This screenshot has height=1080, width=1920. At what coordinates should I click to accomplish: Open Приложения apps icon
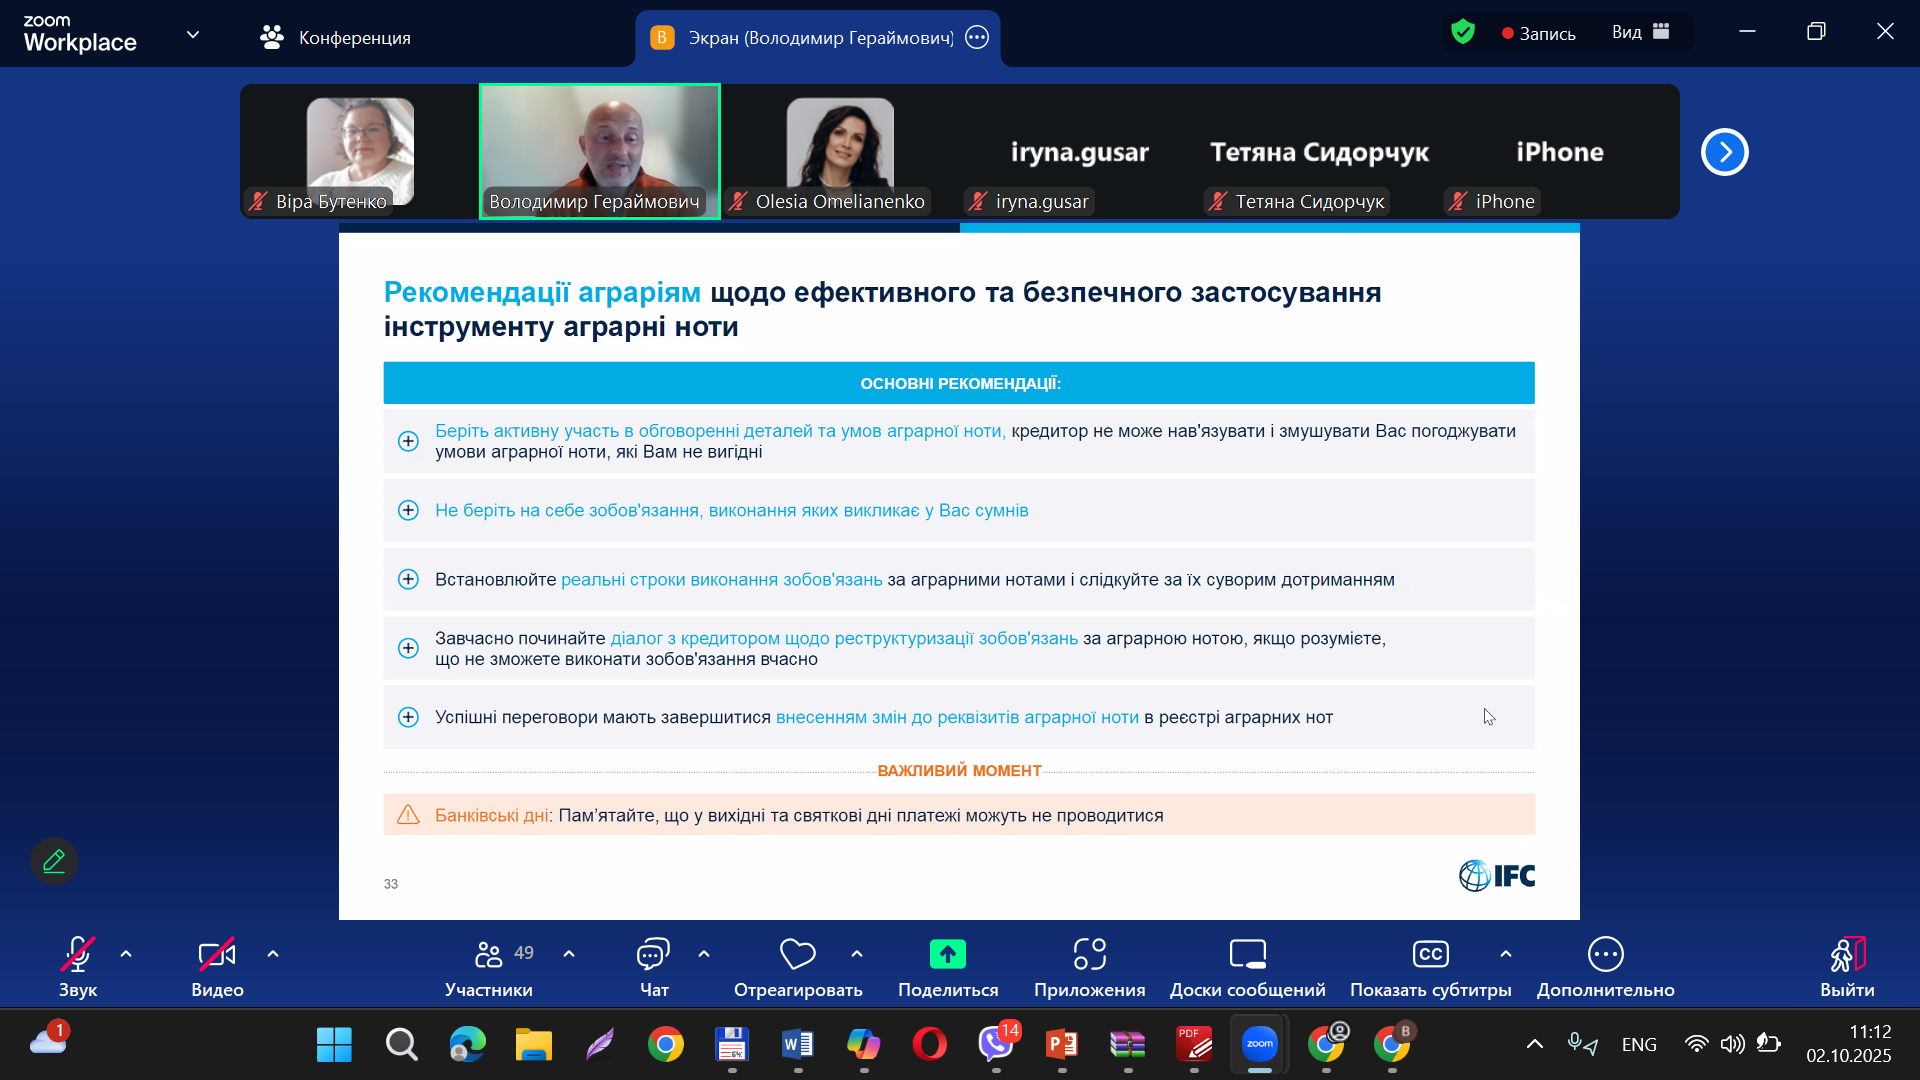coord(1089,955)
